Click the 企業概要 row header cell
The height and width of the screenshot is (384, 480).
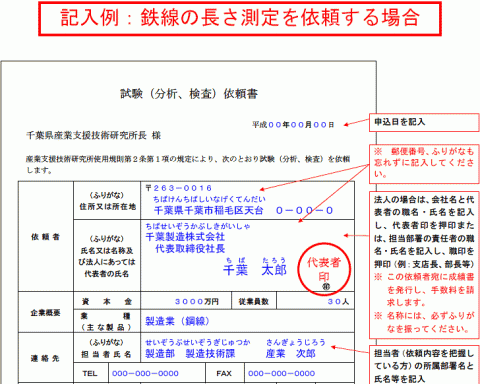[x=46, y=312]
